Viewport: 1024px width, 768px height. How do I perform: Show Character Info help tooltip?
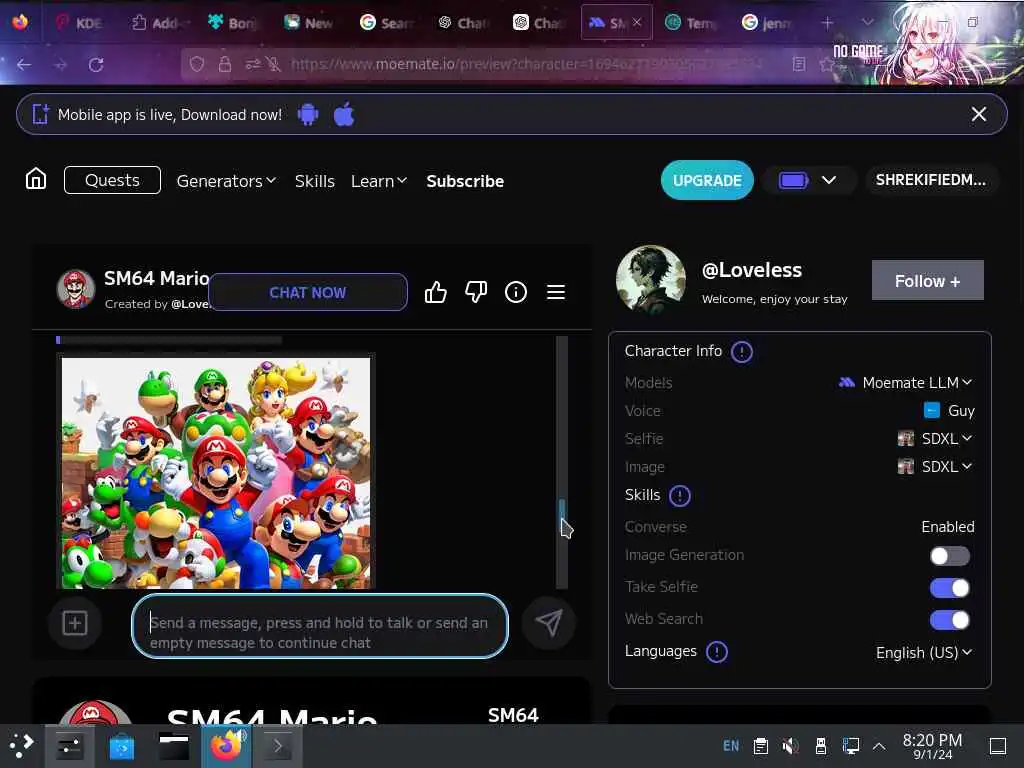(x=741, y=352)
